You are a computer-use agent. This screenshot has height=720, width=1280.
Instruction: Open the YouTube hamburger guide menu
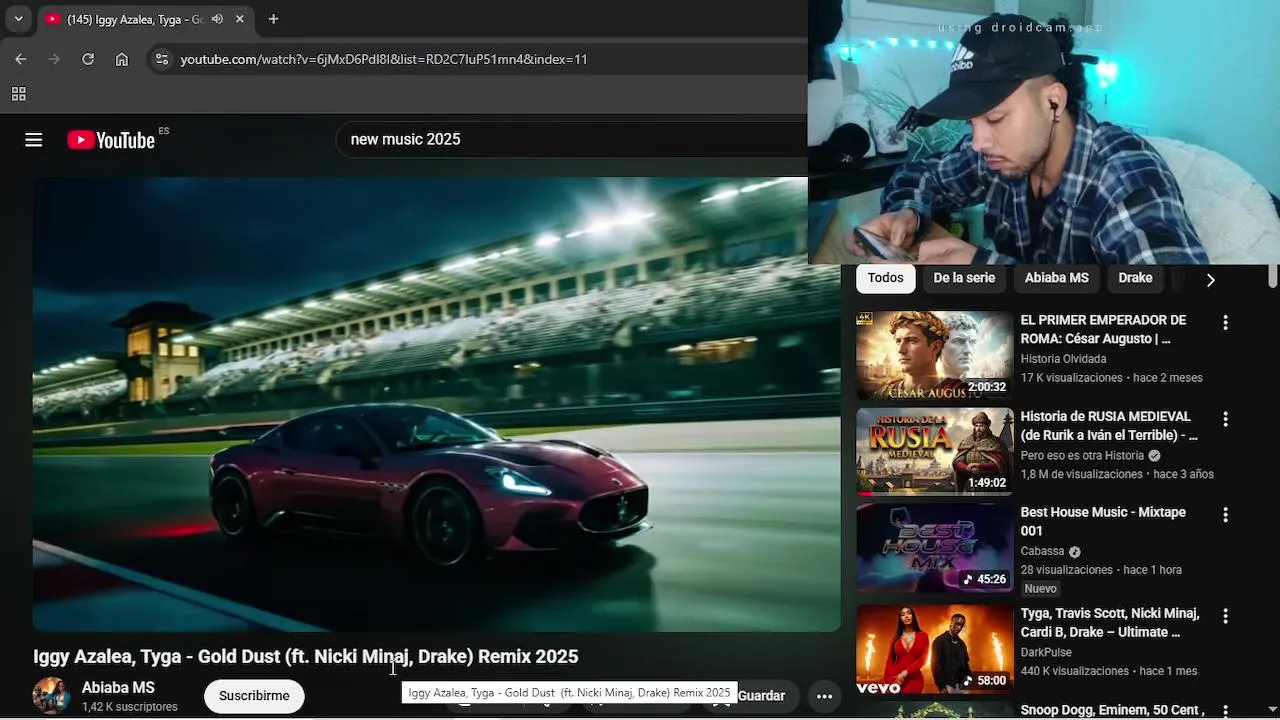pos(34,140)
